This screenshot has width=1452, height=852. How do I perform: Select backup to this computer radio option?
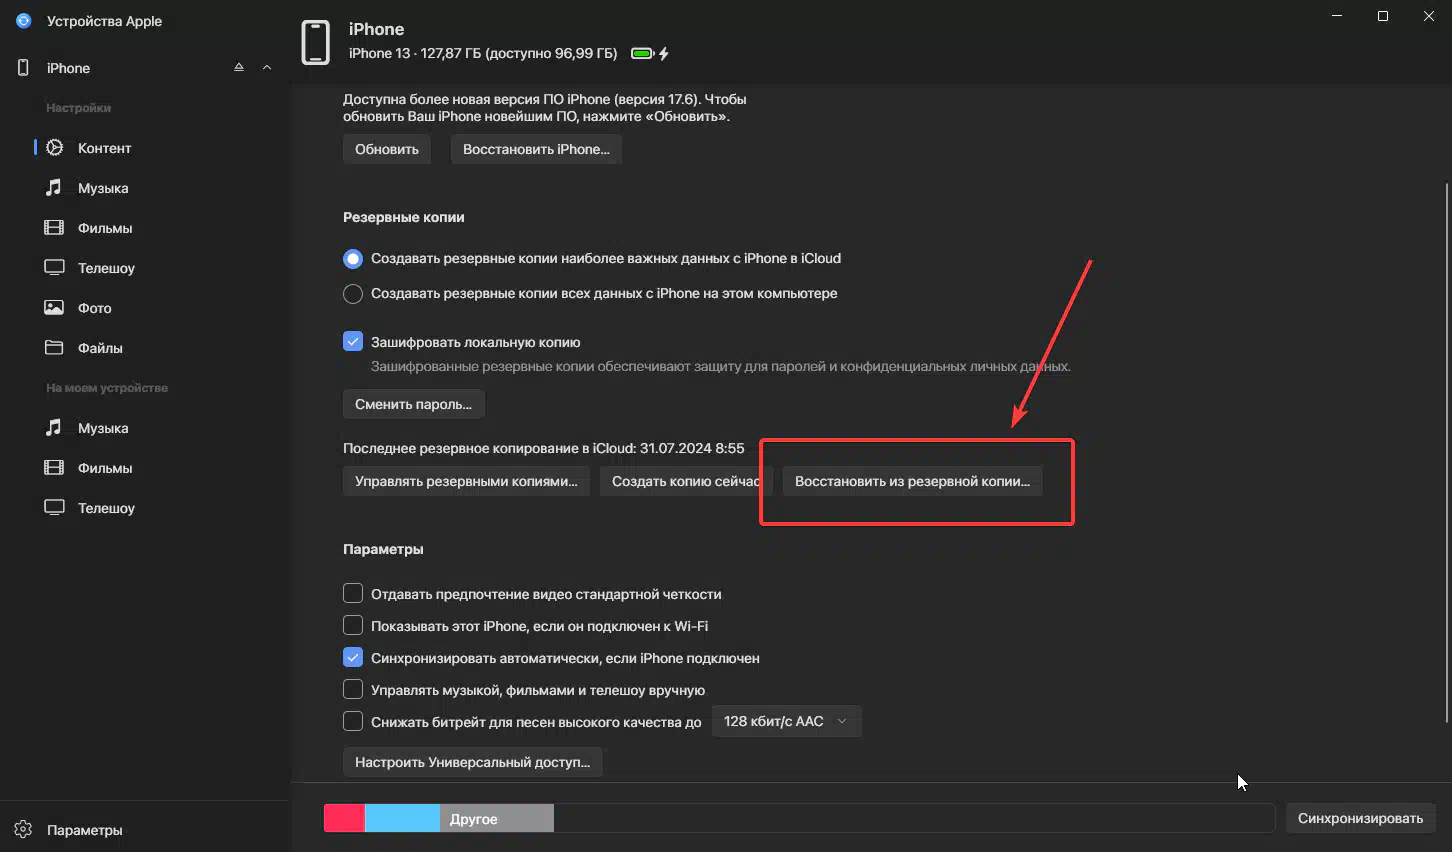[x=353, y=294]
